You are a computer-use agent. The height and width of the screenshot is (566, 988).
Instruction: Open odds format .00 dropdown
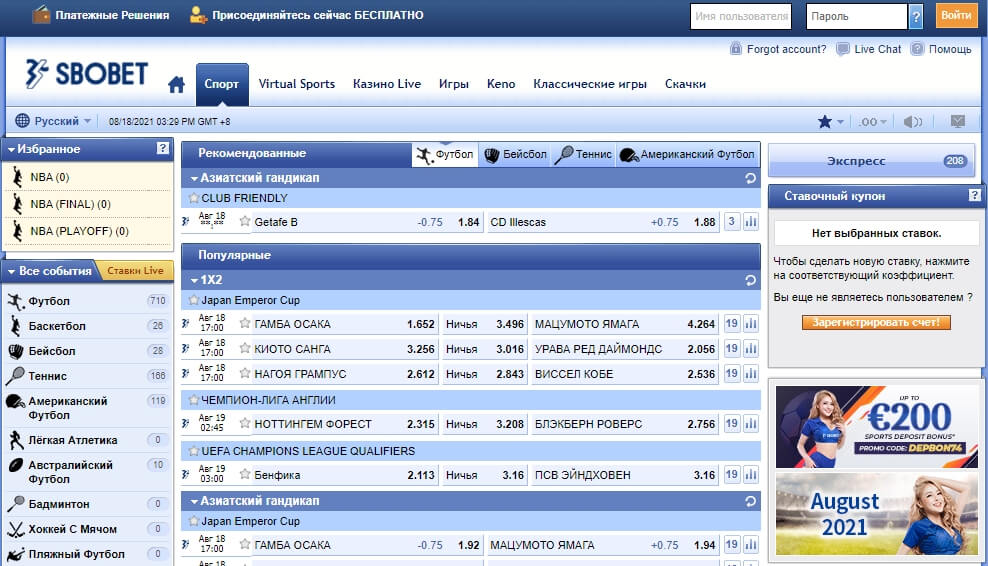point(873,122)
